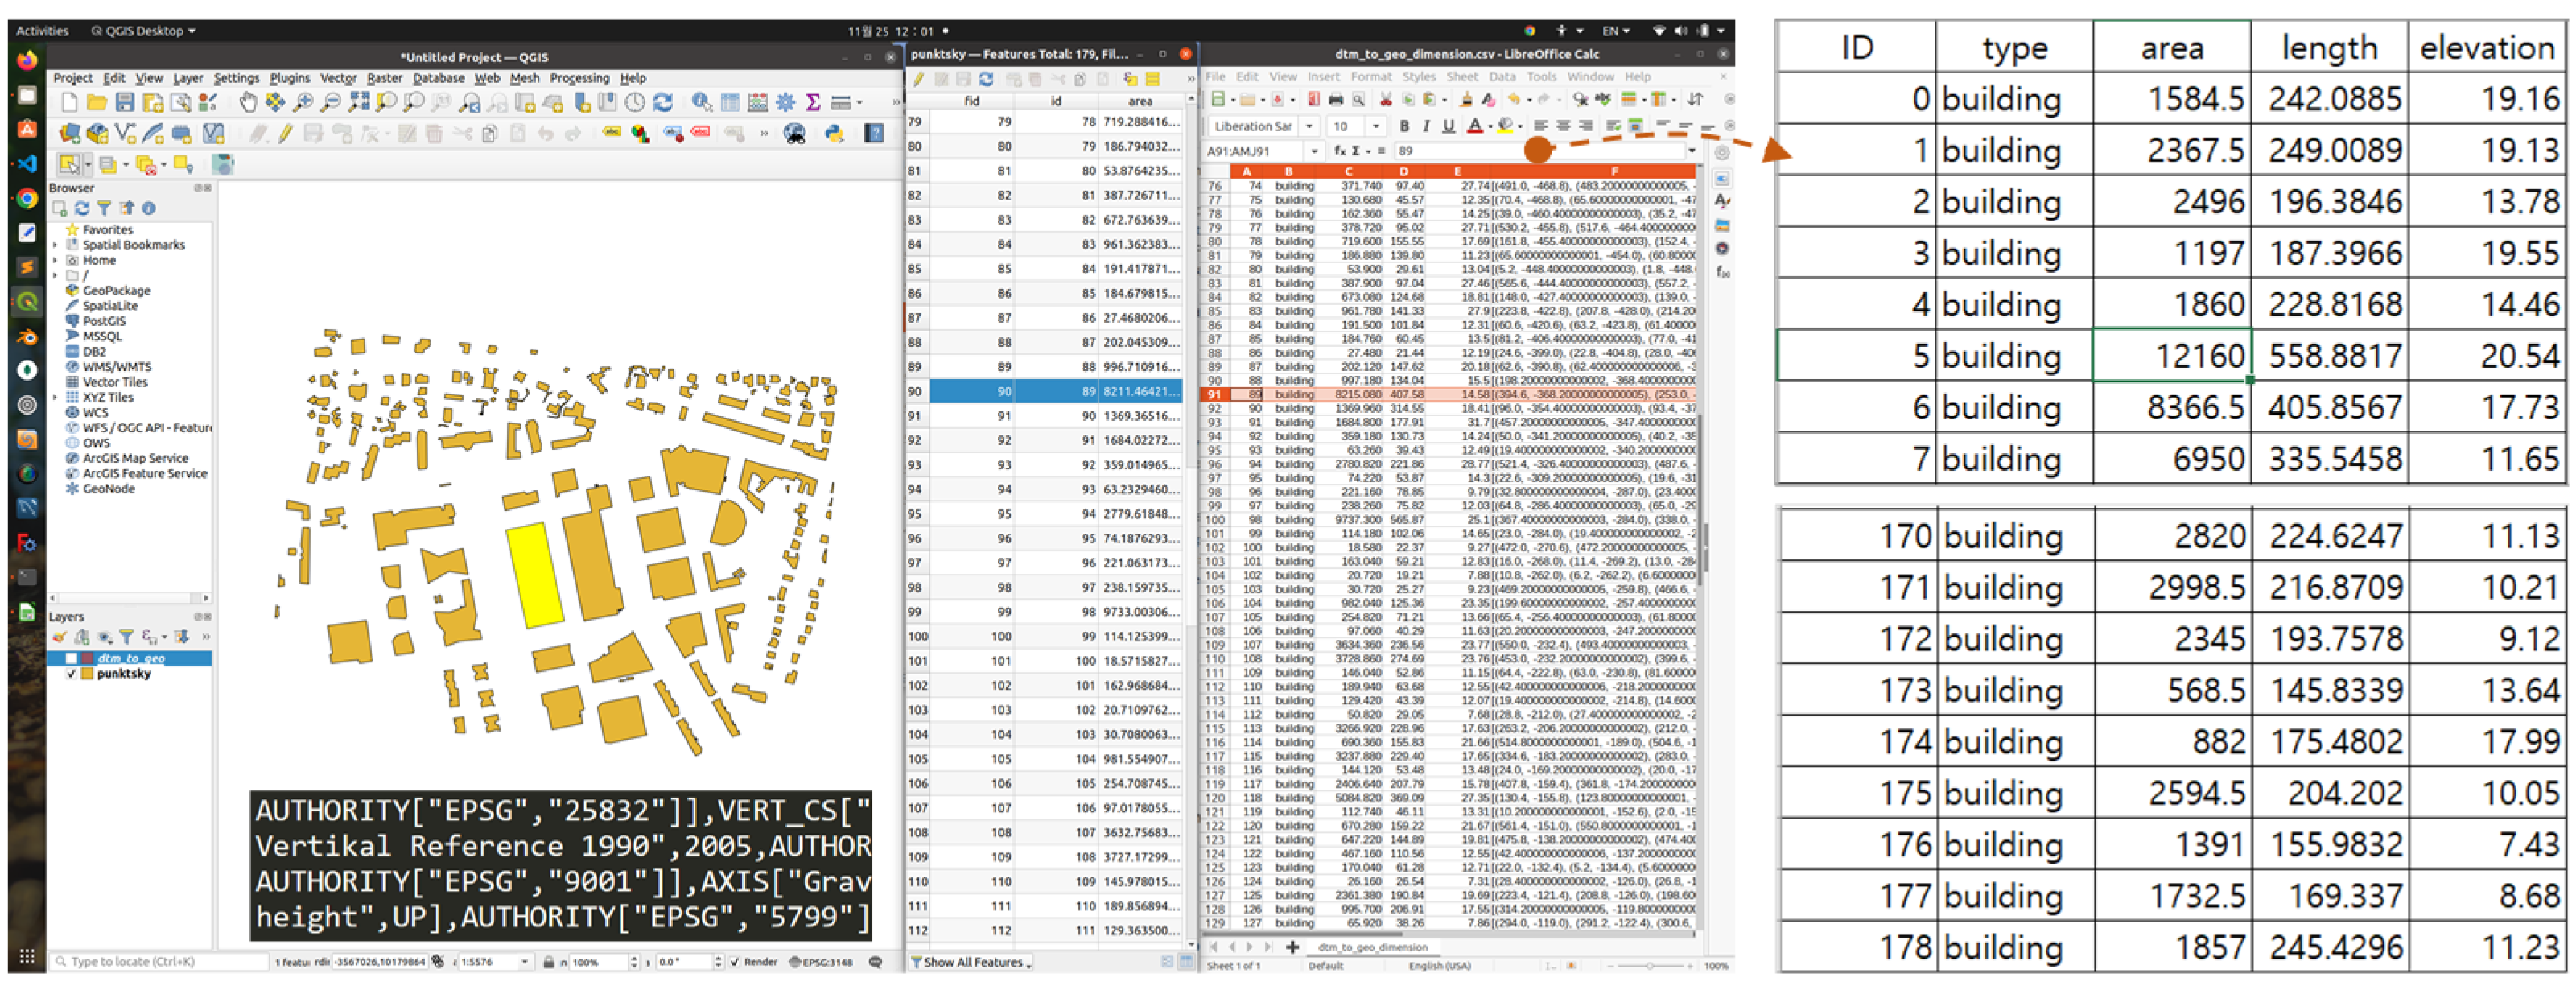This screenshot has width=2576, height=990.
Task: Click the Bold button in Calc
Action: tap(1404, 127)
